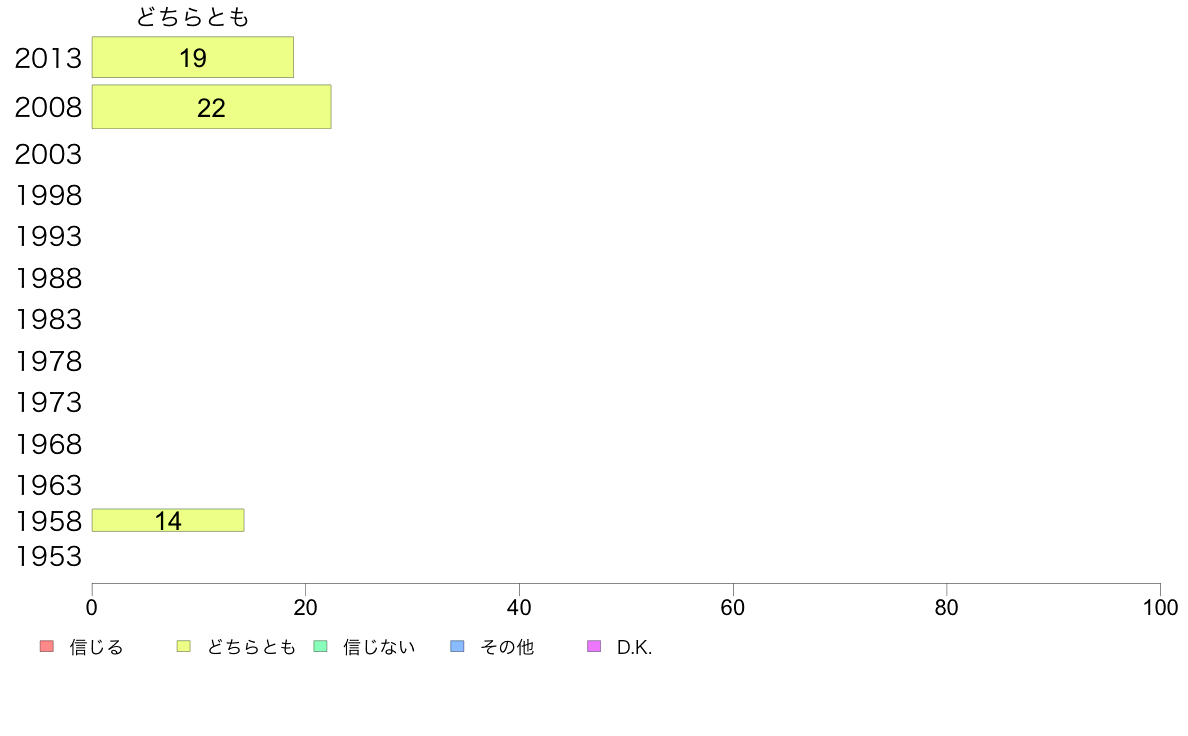Click the blue その他 legend swatch
The height and width of the screenshot is (736, 1188).
point(457,646)
